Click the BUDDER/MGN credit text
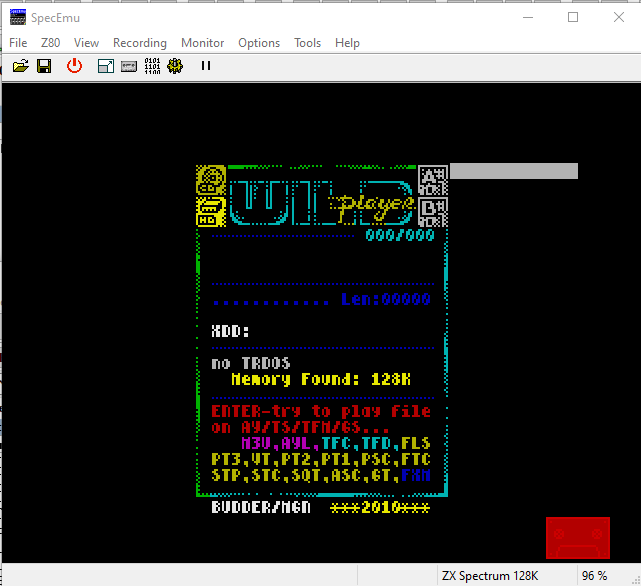Screen dimensions: 641x586 (x=261, y=507)
